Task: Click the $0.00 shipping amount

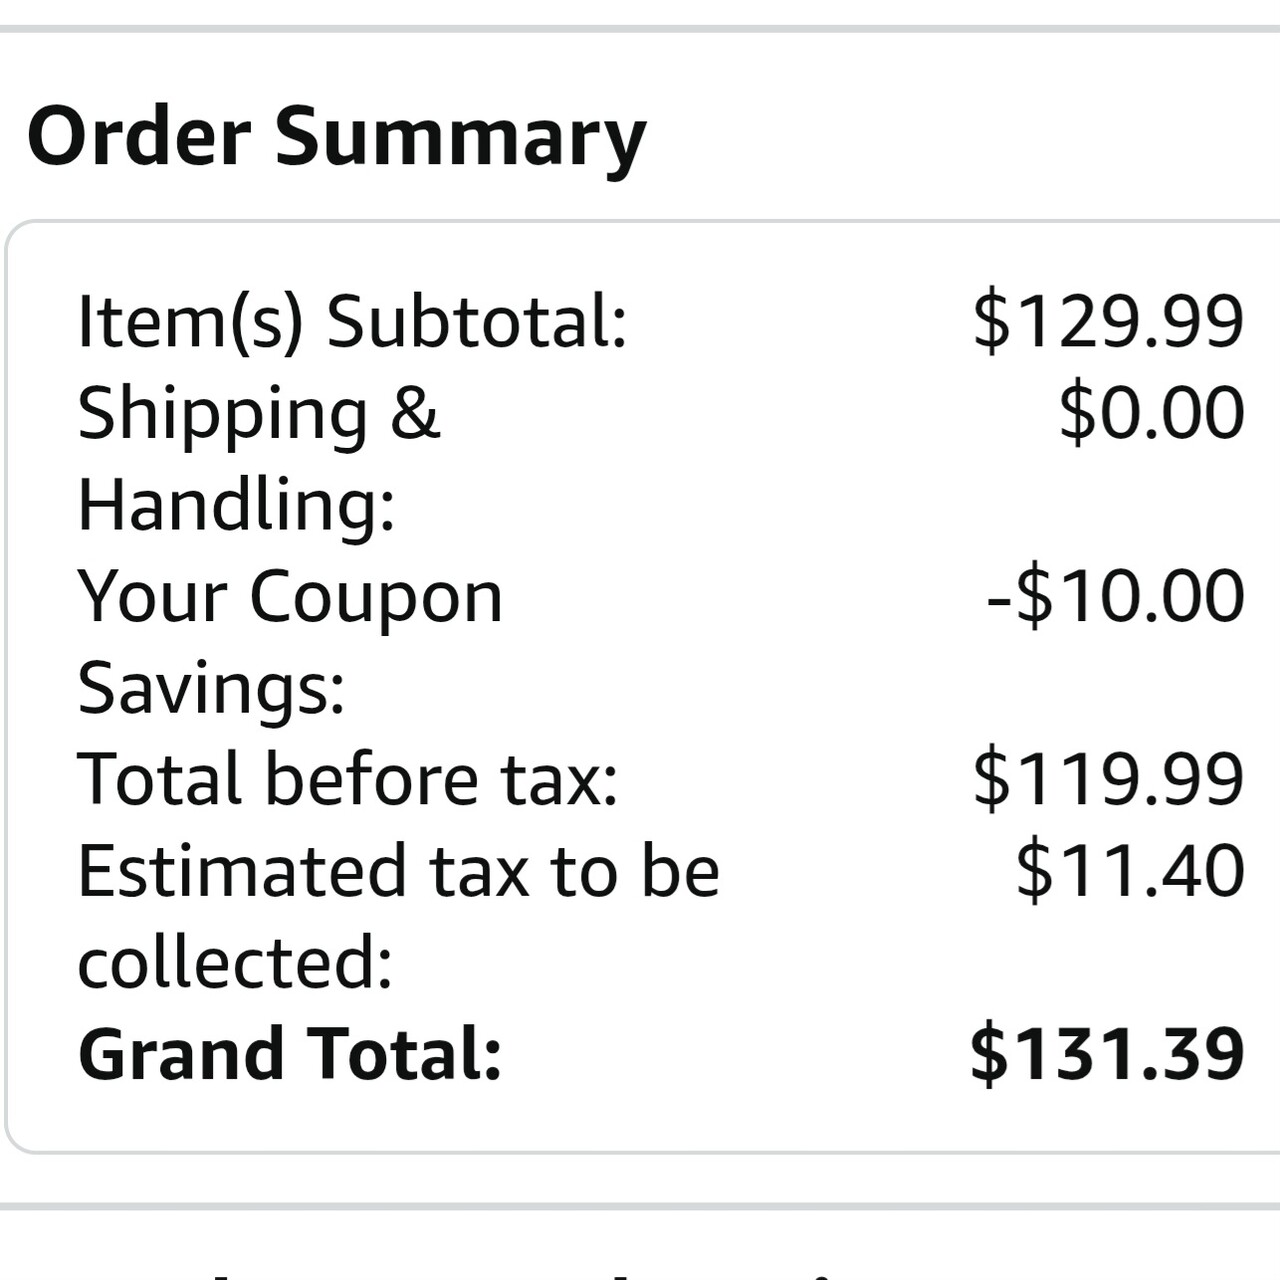Action: click(x=1151, y=414)
